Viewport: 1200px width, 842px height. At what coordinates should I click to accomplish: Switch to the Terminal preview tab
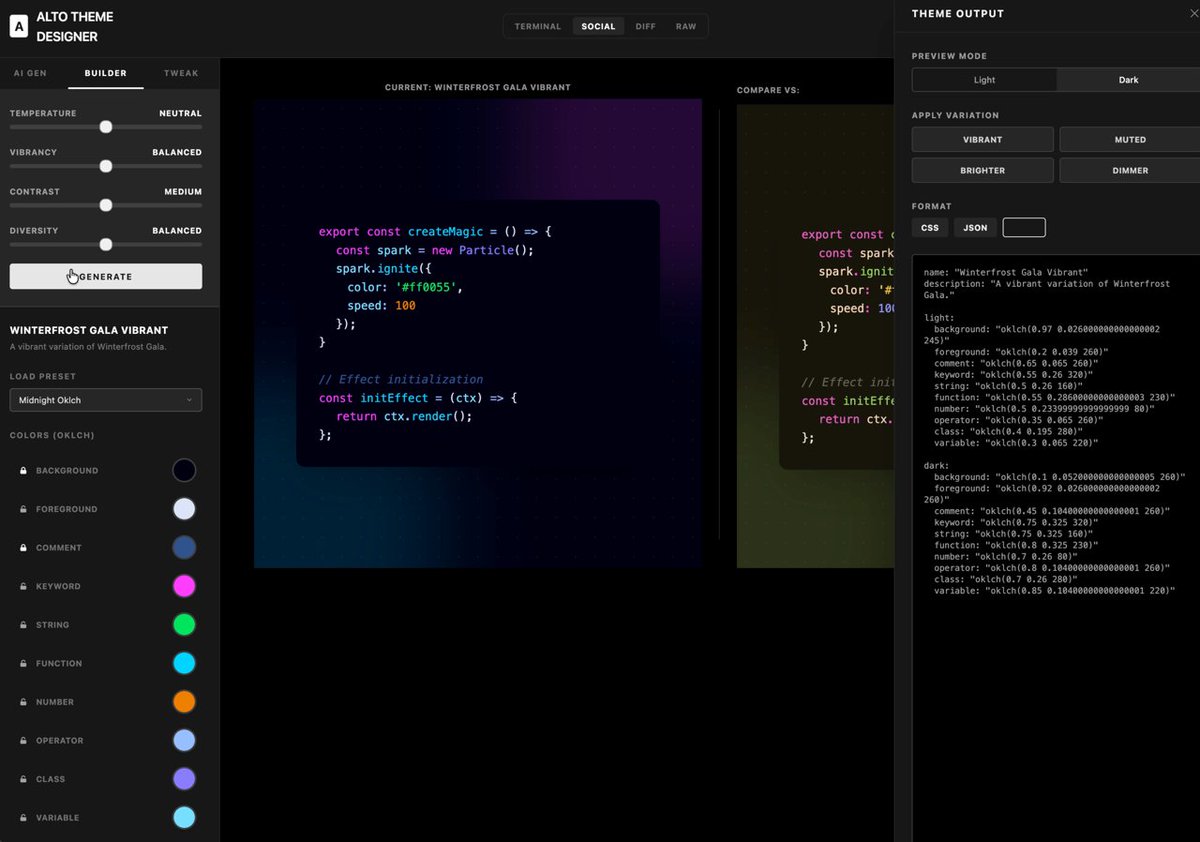[538, 26]
